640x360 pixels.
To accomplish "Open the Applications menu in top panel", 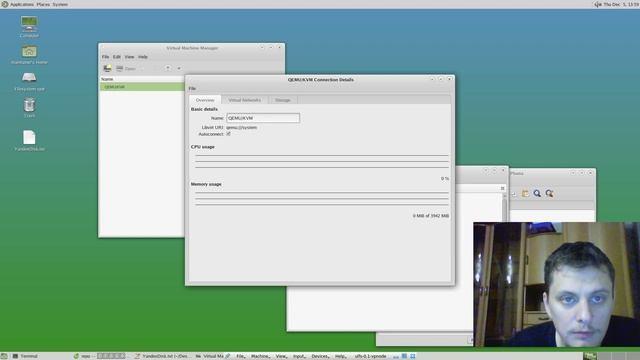I will (x=21, y=4).
